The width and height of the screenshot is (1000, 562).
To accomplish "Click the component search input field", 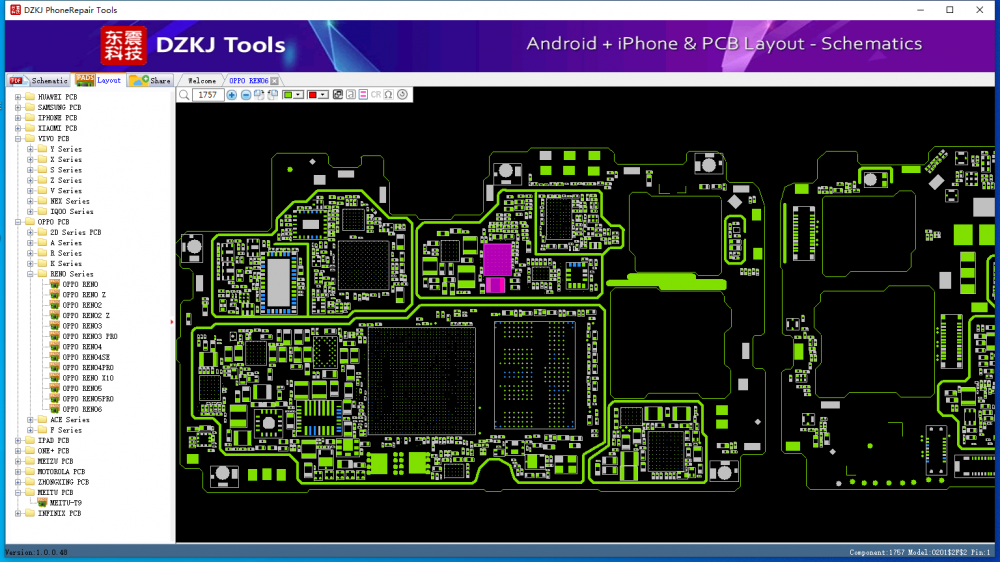I will pos(208,95).
